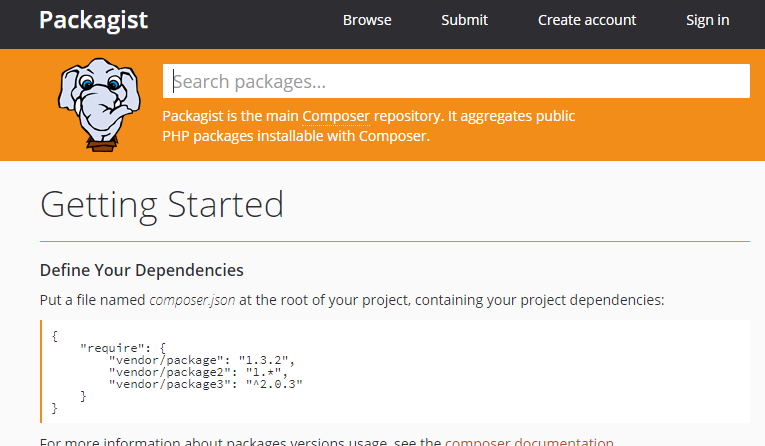Open the Submit package page

tap(464, 20)
